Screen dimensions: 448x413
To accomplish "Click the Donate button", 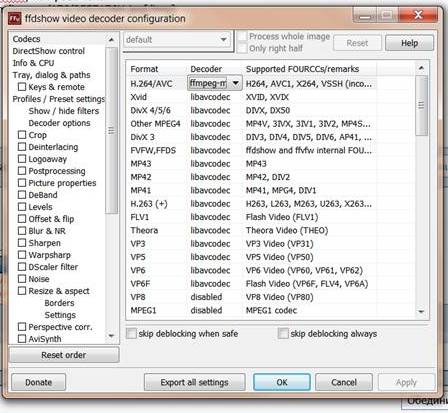I will click(x=38, y=382).
